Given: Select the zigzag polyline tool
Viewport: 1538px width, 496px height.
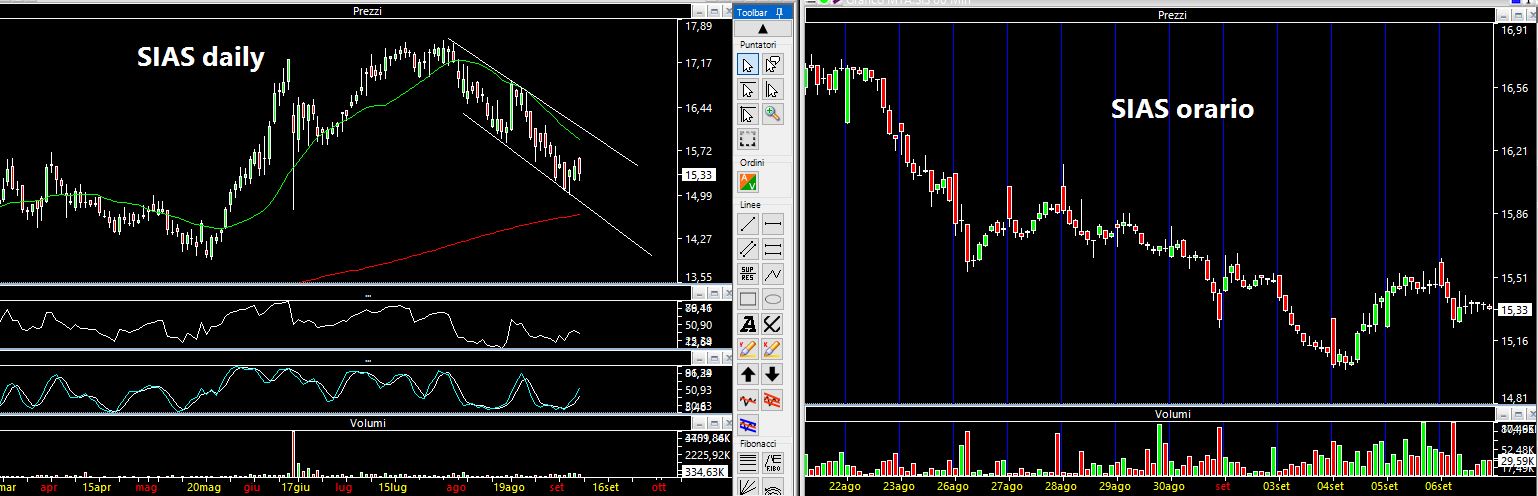Looking at the screenshot, I should tap(772, 273).
